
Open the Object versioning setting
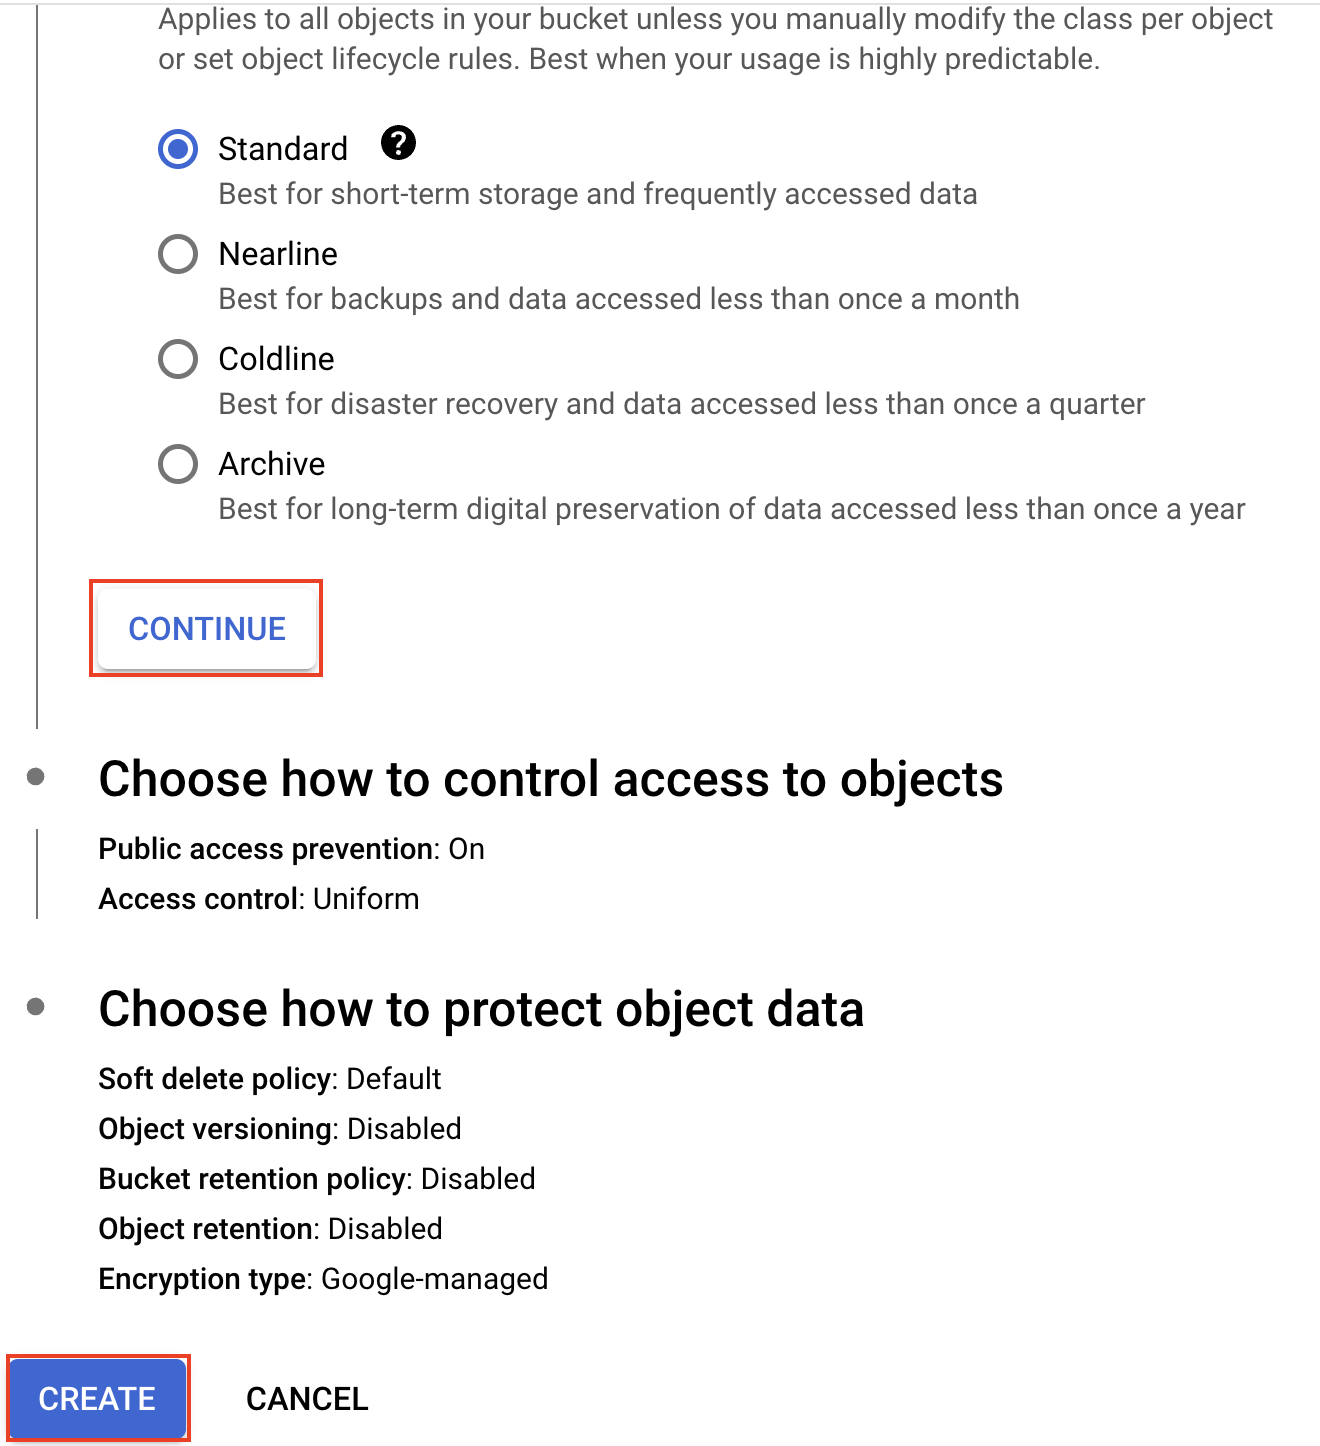coord(280,1129)
